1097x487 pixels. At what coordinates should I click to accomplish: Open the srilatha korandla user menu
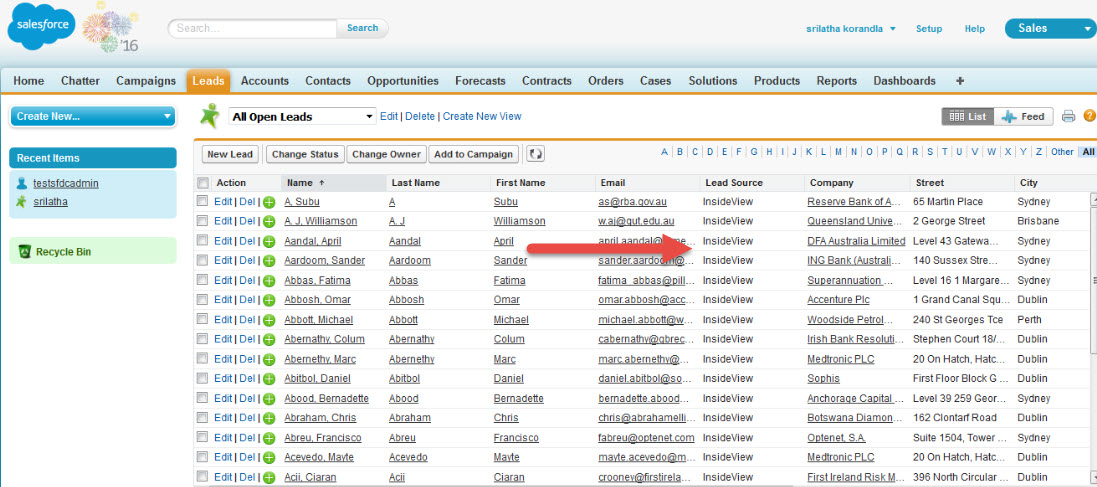coord(851,29)
